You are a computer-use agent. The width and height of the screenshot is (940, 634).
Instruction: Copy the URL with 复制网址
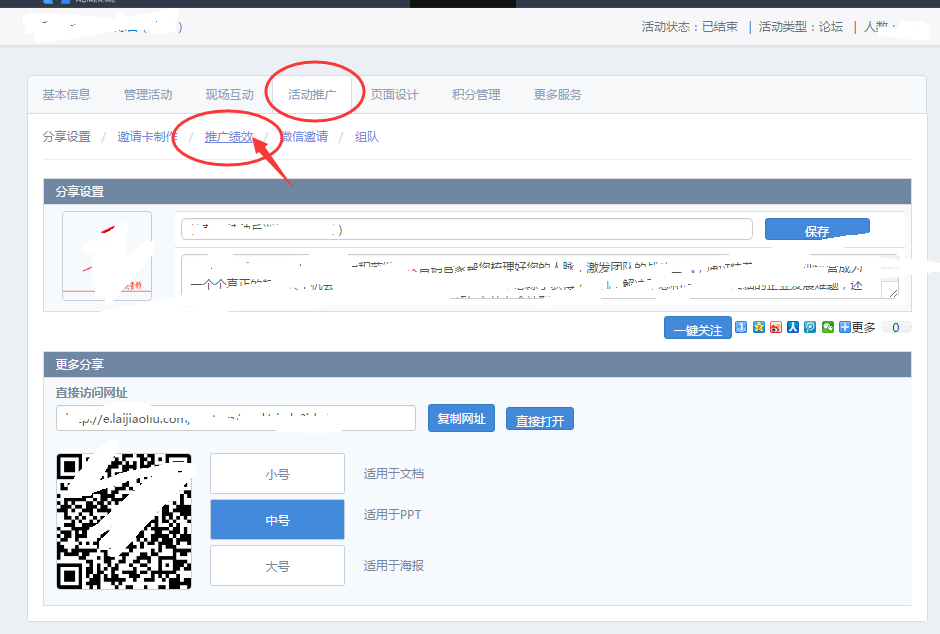461,418
